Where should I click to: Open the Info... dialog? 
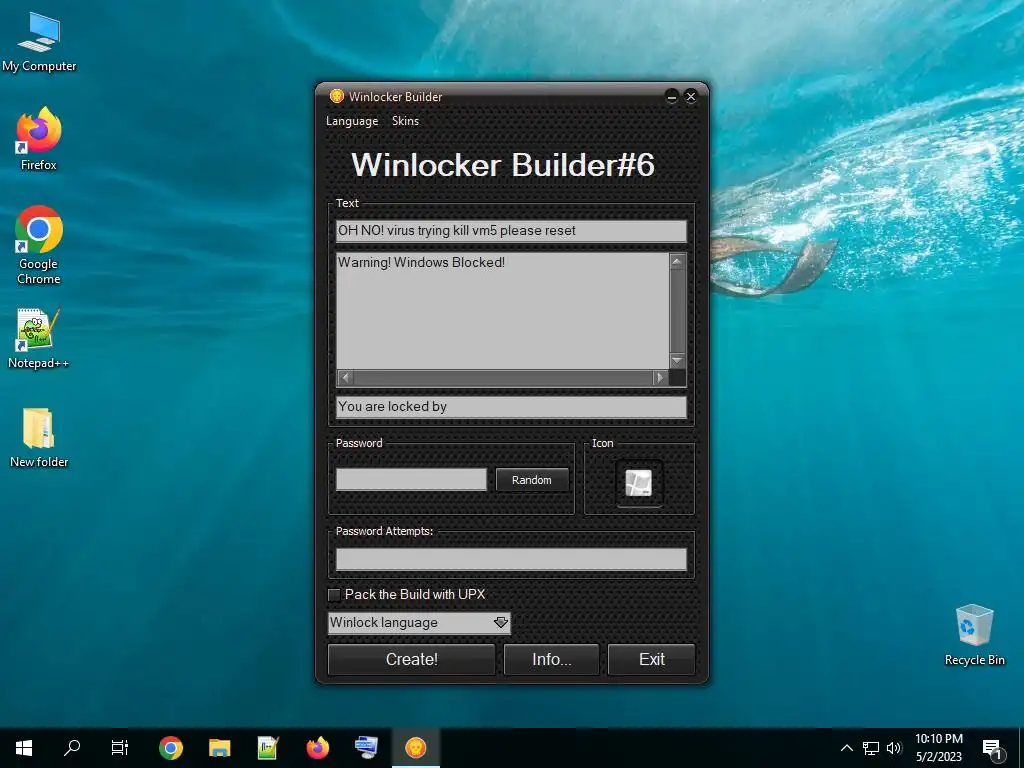551,660
